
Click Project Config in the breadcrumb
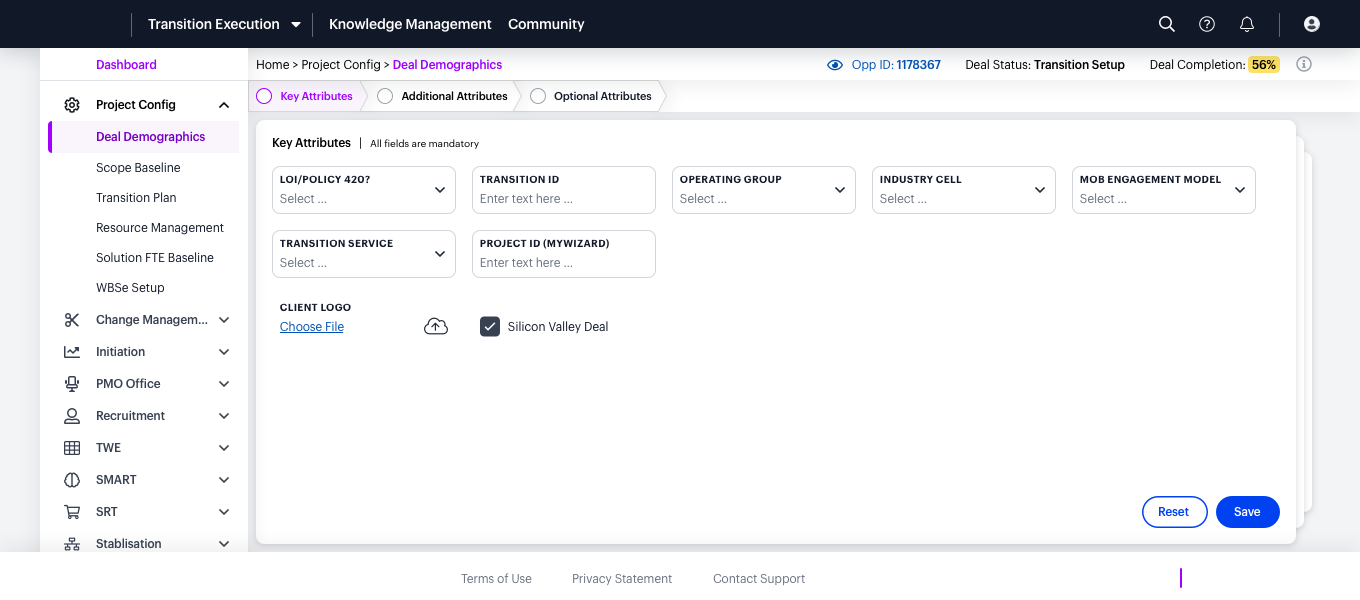pos(341,65)
